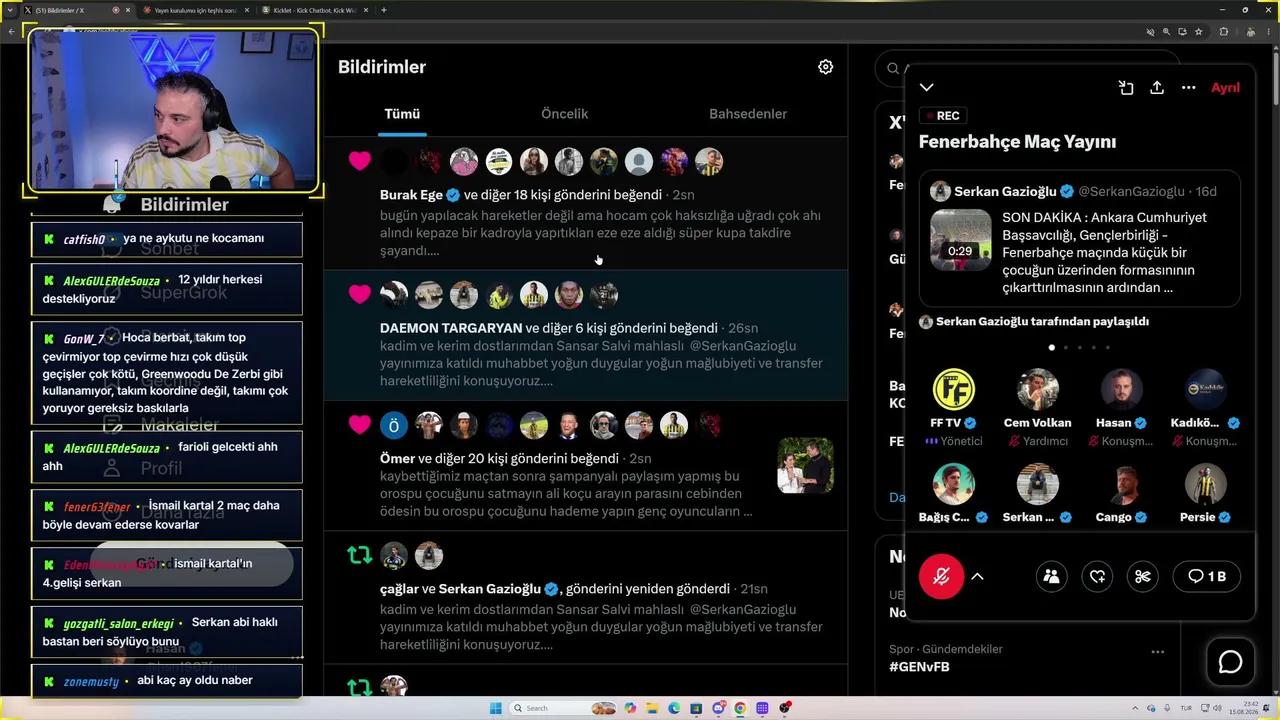Click repost icon on çağlar notification
Image resolution: width=1280 pixels, height=720 pixels.
[360, 555]
